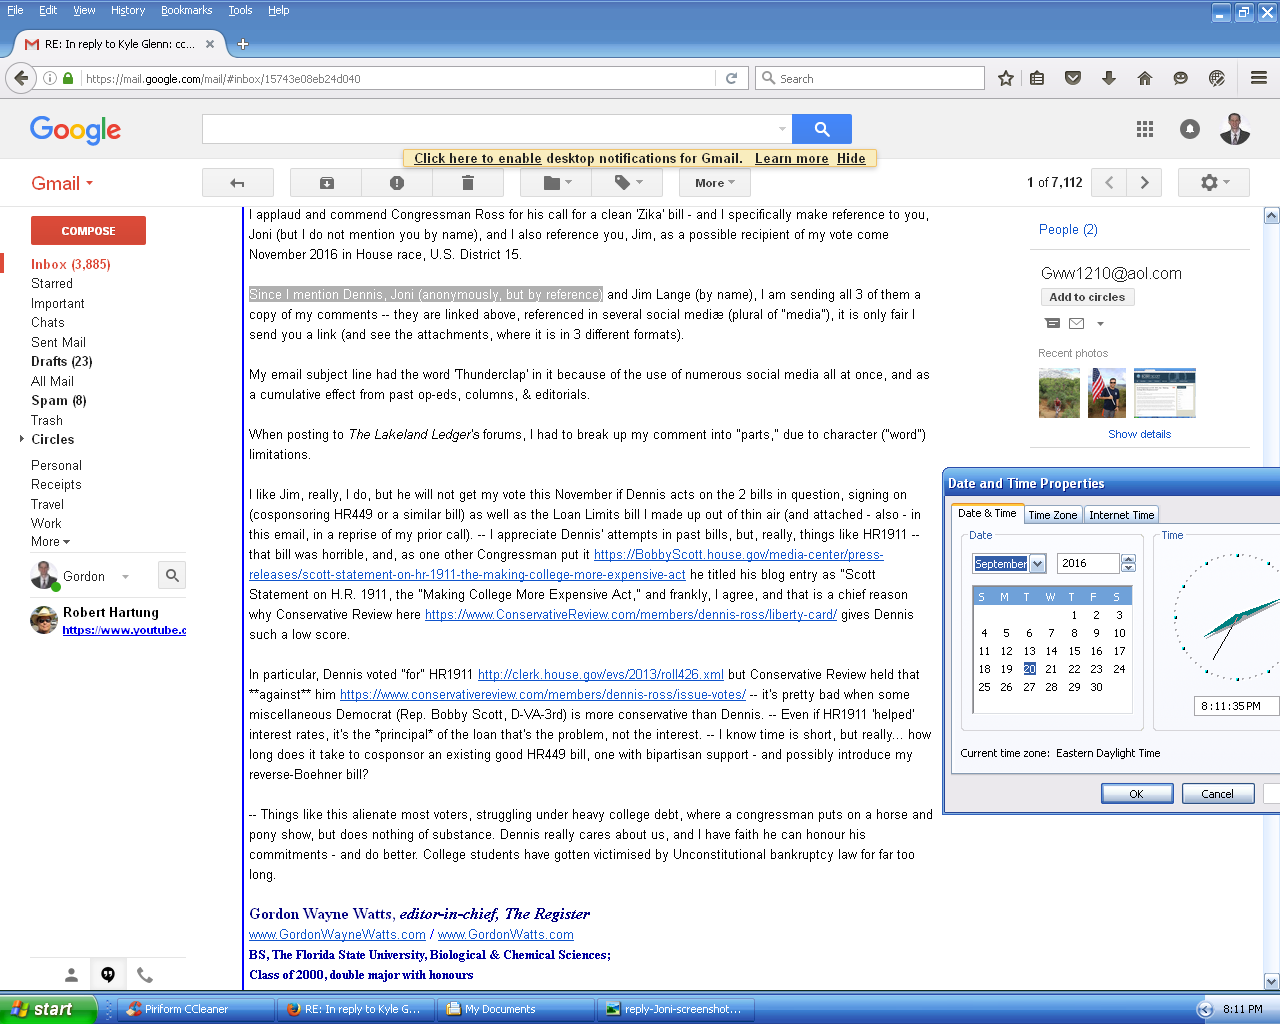
Task: Open the Gmail settings gear dropdown
Action: [x=1214, y=183]
